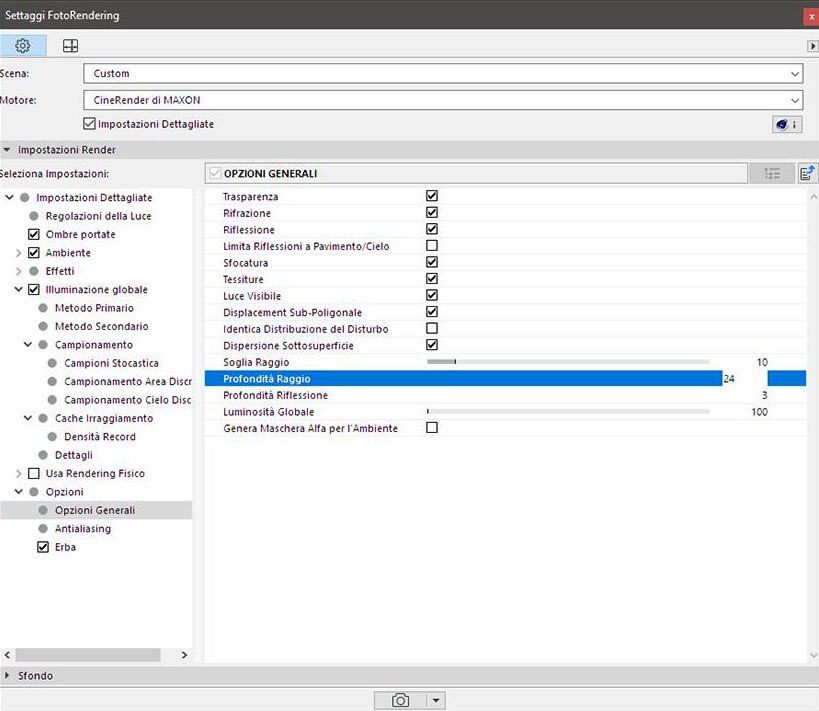This screenshot has width=819, height=711.
Task: Click the tree list view icon
Action: (x=771, y=174)
